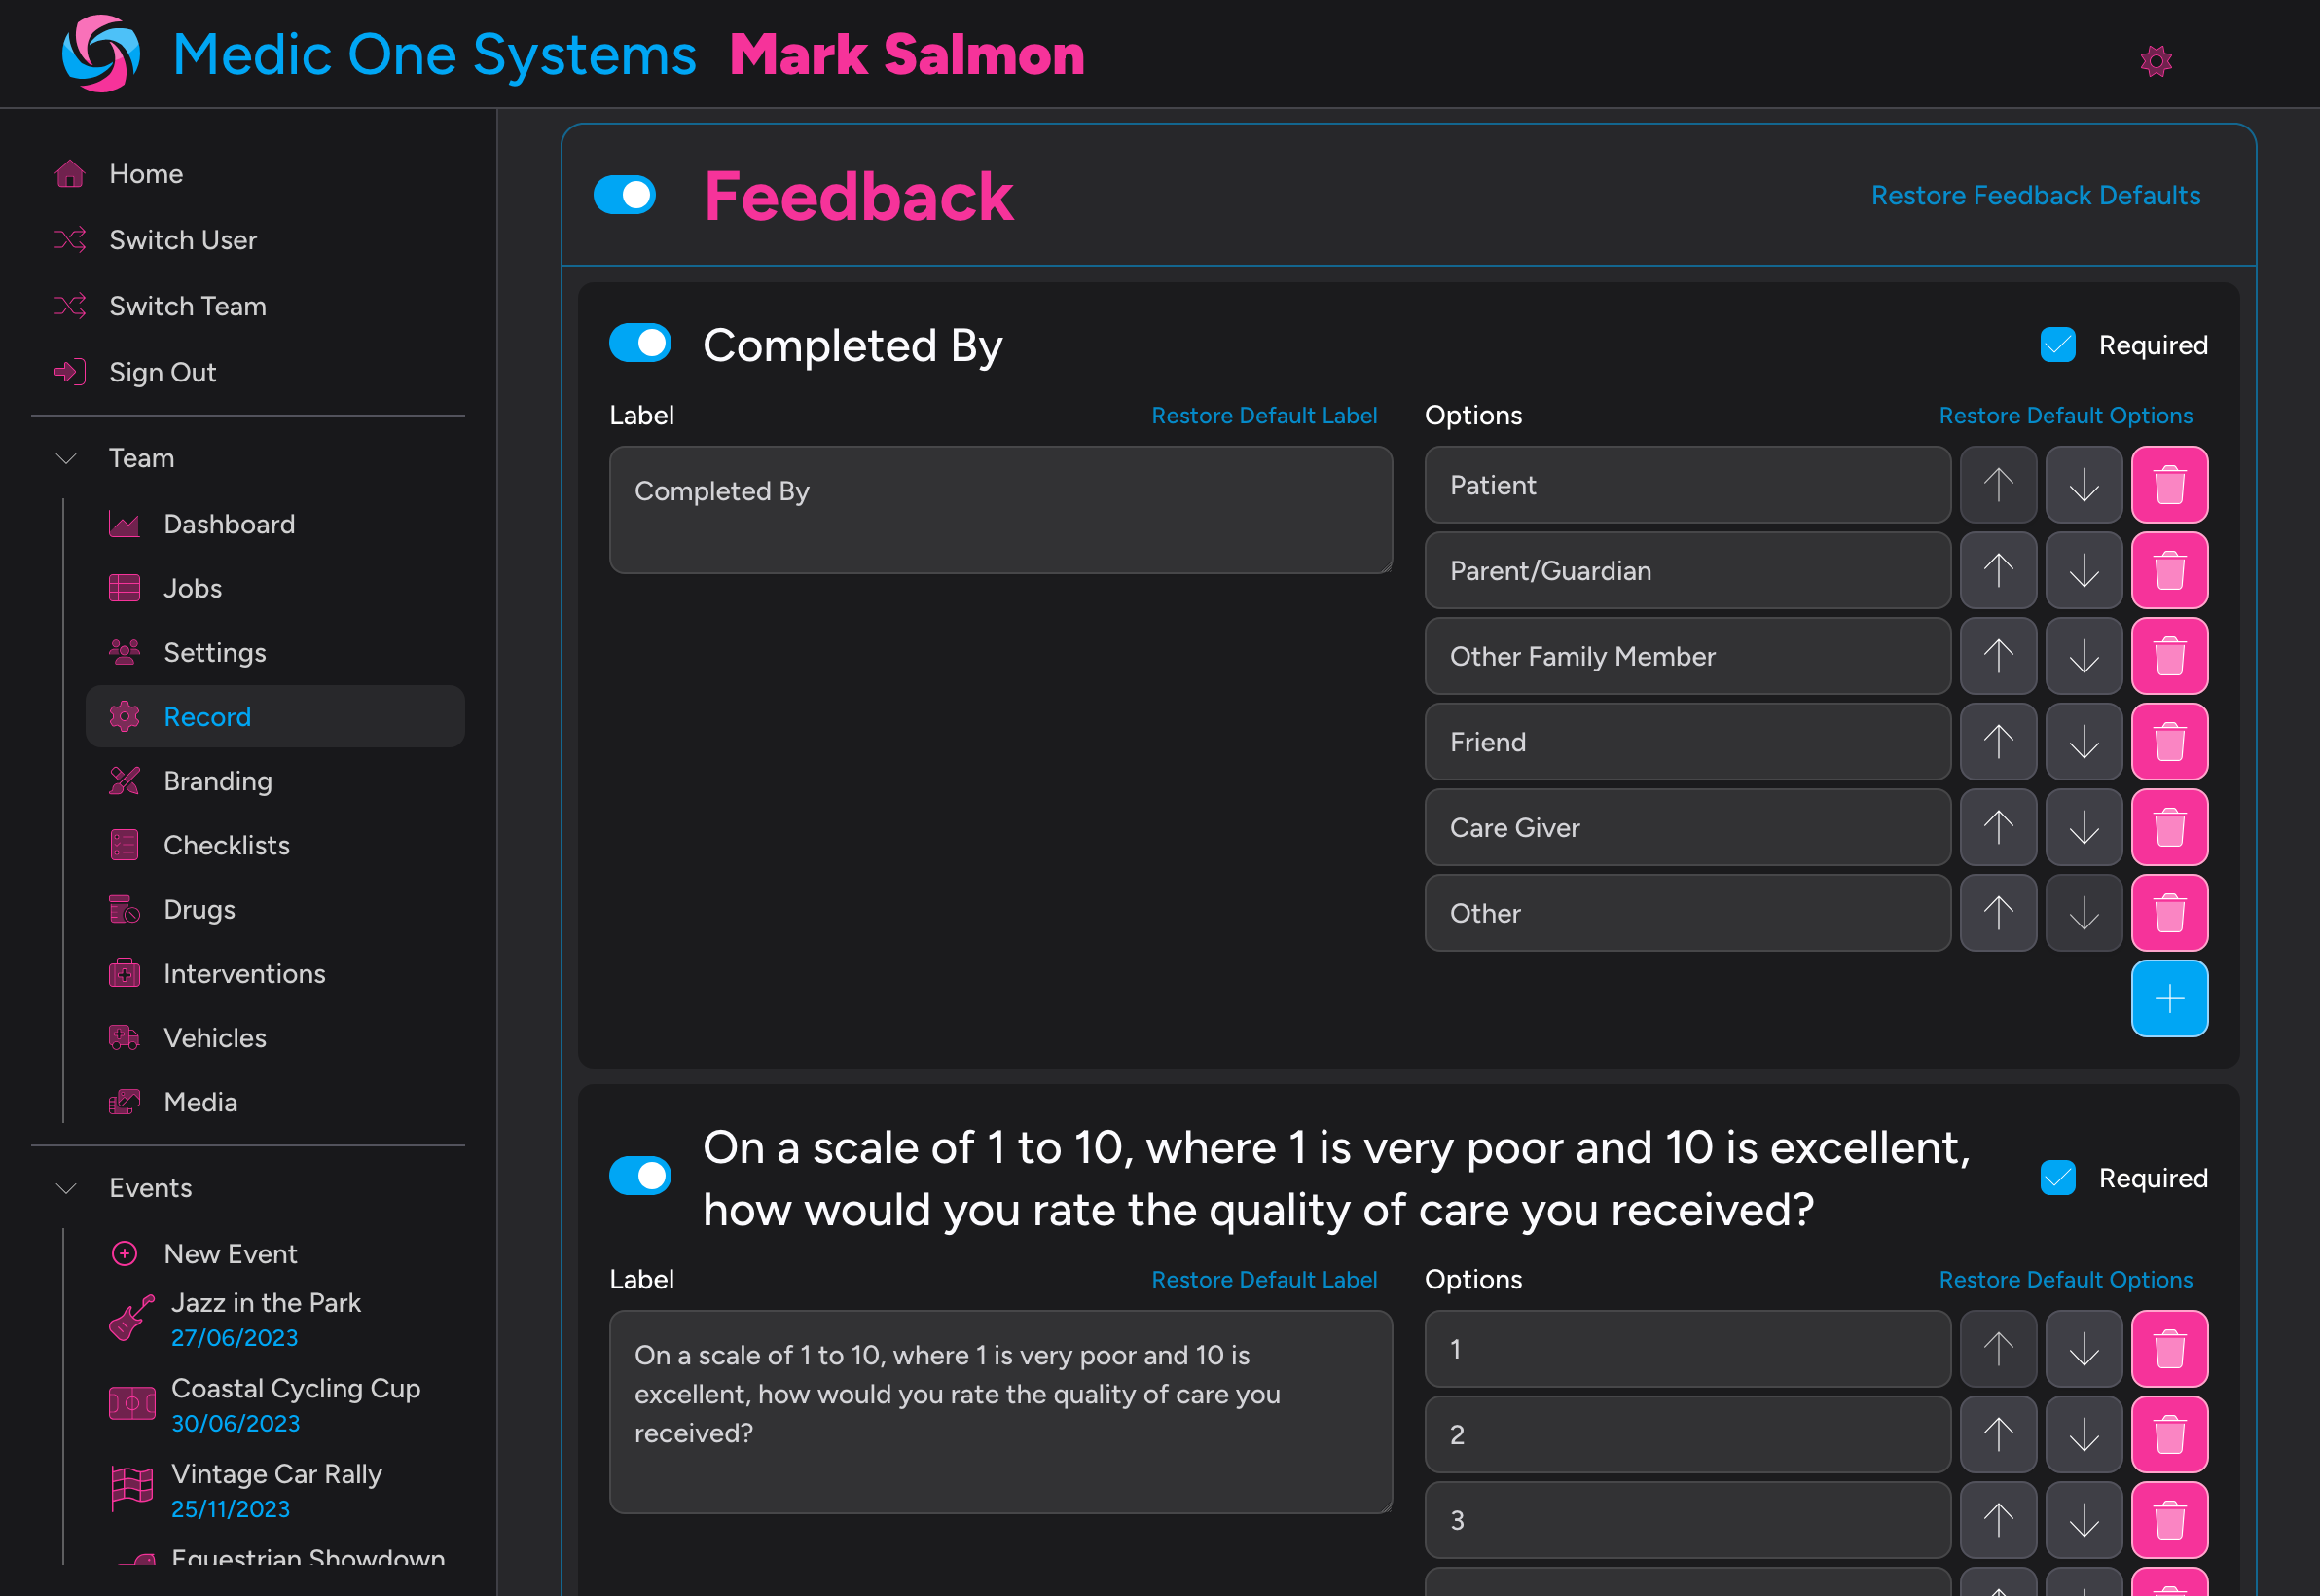
Task: Disable the Completed By question toggle
Action: (x=640, y=343)
